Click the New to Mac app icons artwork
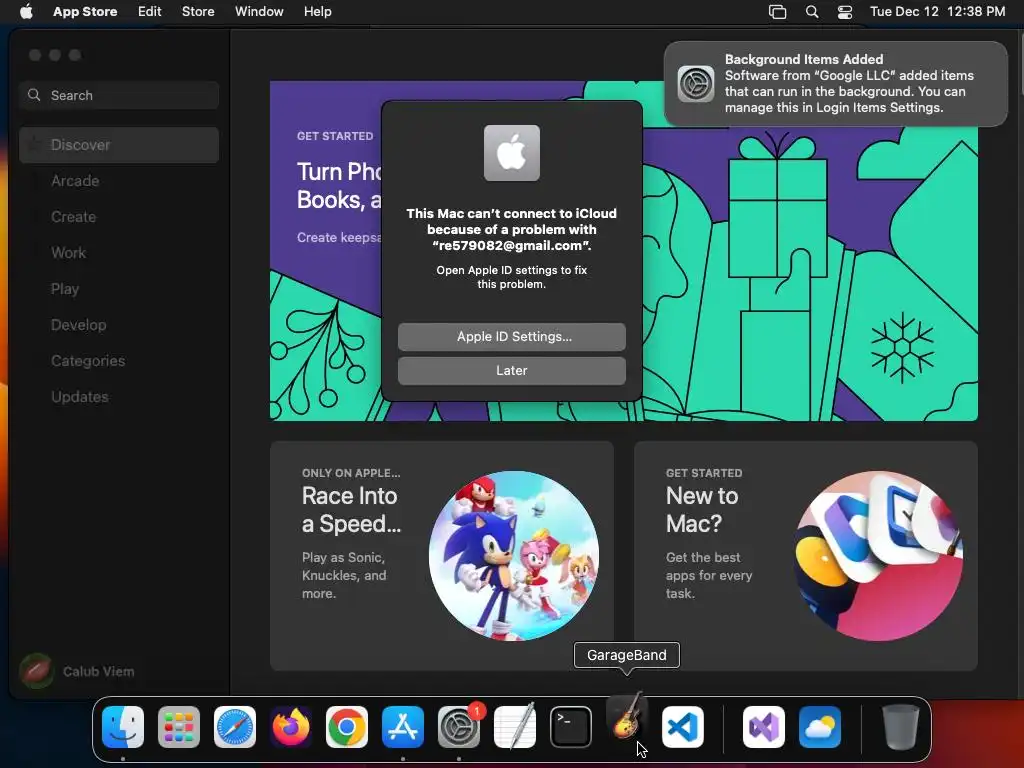The height and width of the screenshot is (768, 1024). [x=878, y=556]
